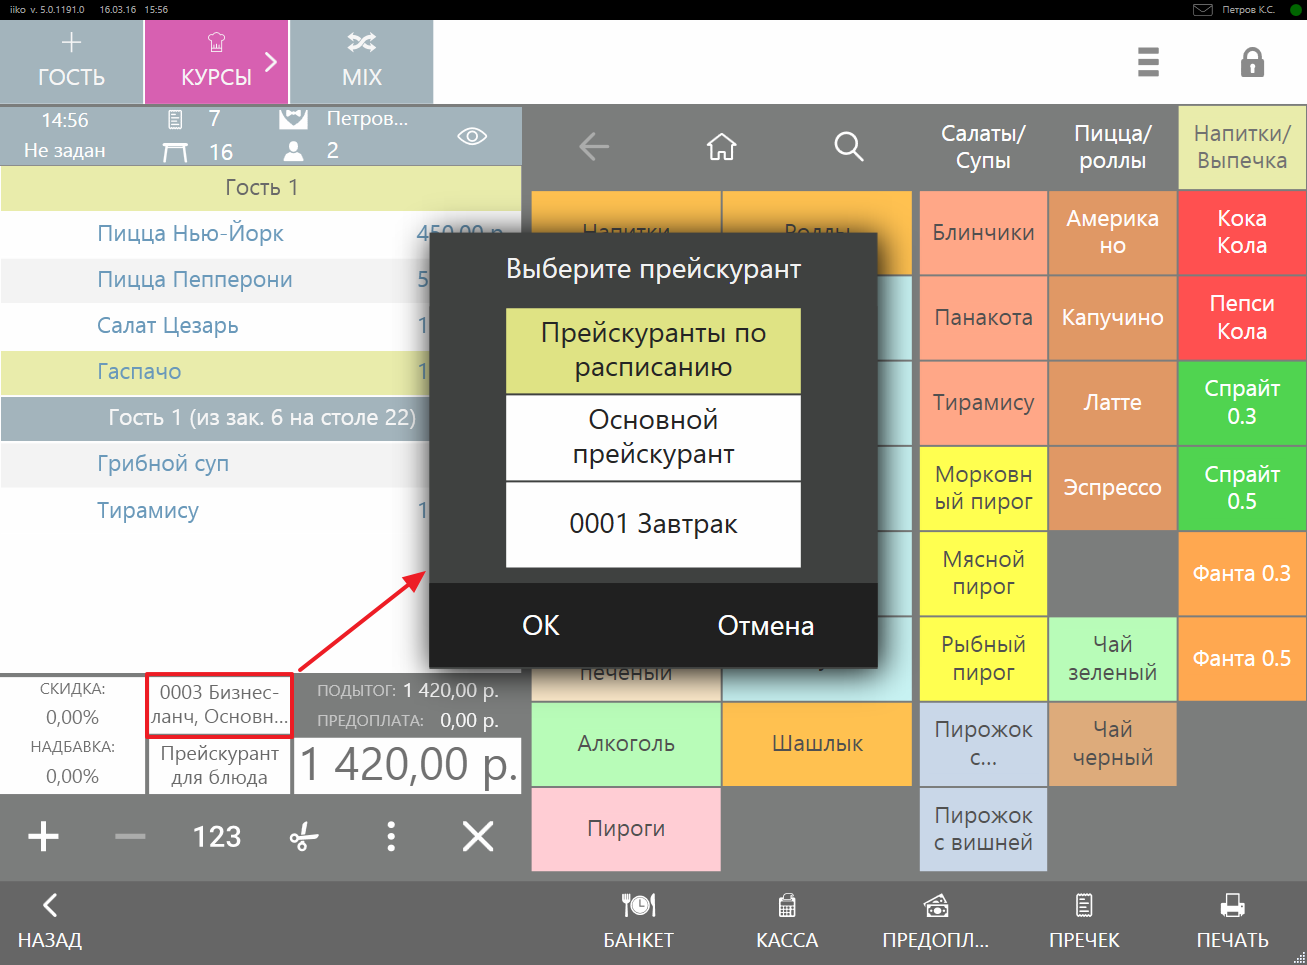This screenshot has width=1307, height=965.
Task: Open БАНКЕТ banquet function
Action: click(638, 921)
